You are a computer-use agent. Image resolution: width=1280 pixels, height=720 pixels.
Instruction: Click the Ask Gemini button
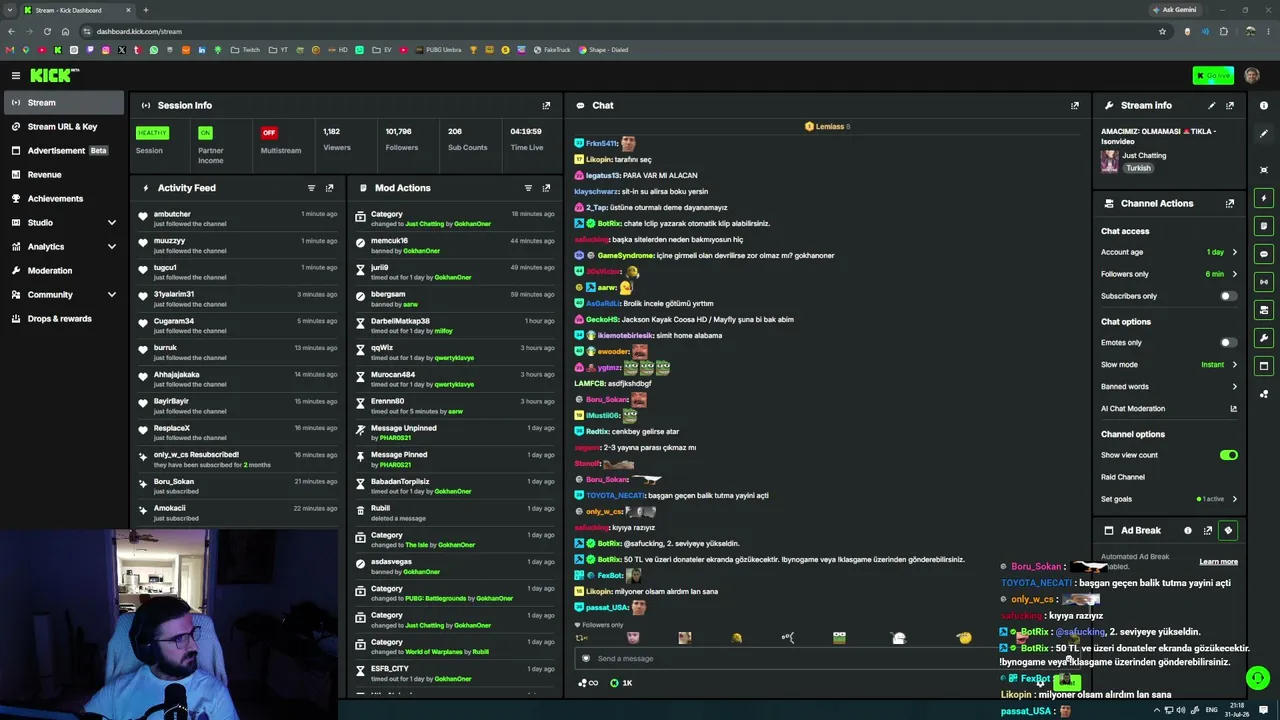(x=1175, y=10)
